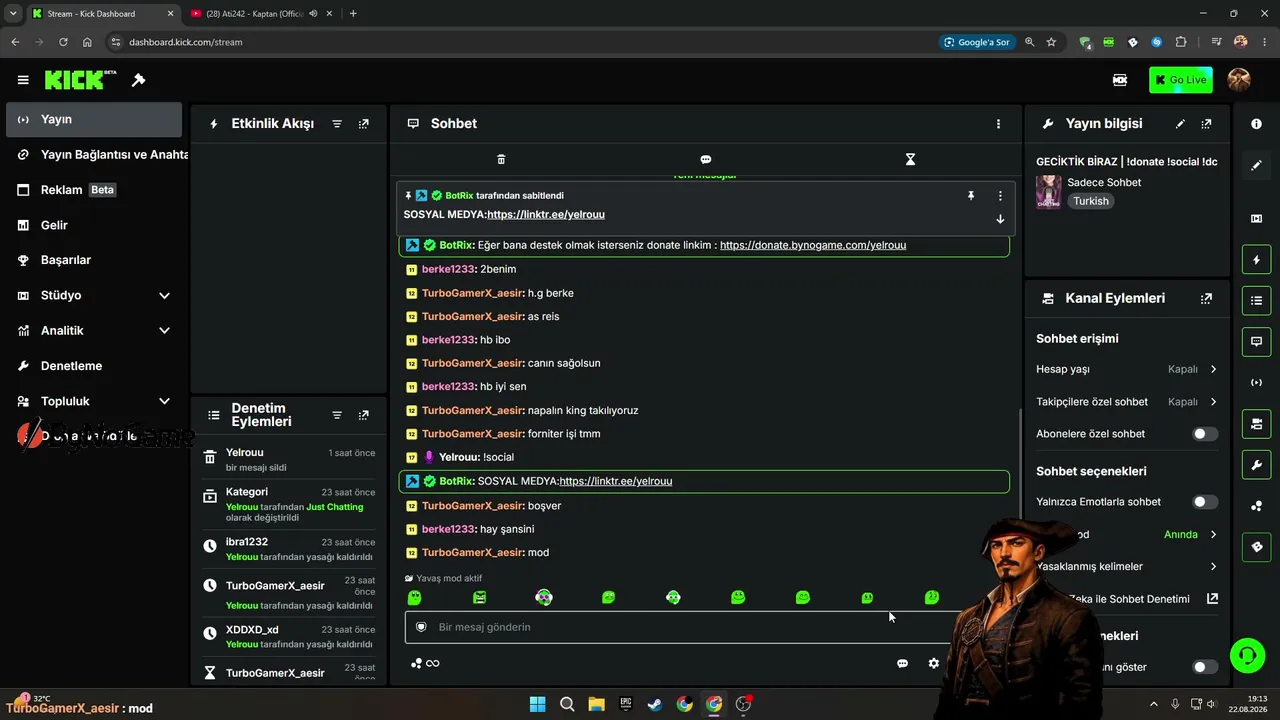Go to Yayın in the left sidebar
The height and width of the screenshot is (720, 1280).
click(x=94, y=120)
